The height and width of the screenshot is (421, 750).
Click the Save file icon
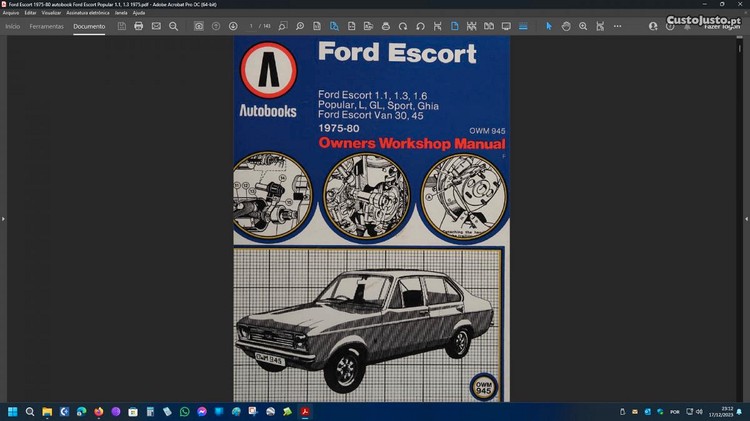coord(122,26)
